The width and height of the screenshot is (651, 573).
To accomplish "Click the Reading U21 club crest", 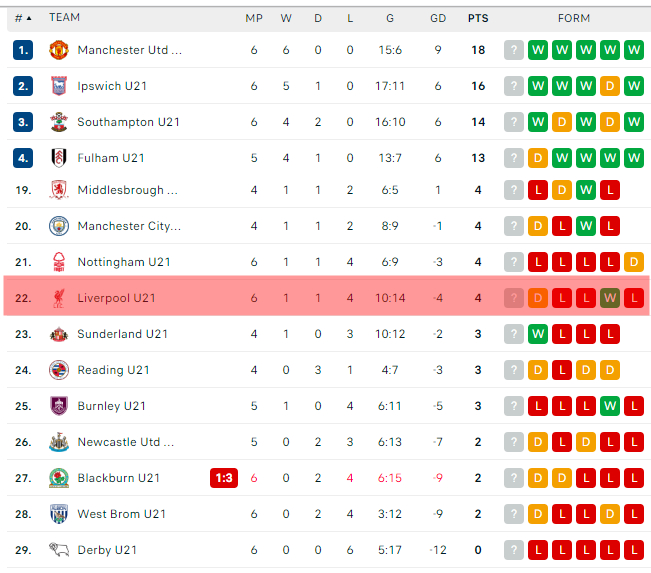I will coord(59,370).
